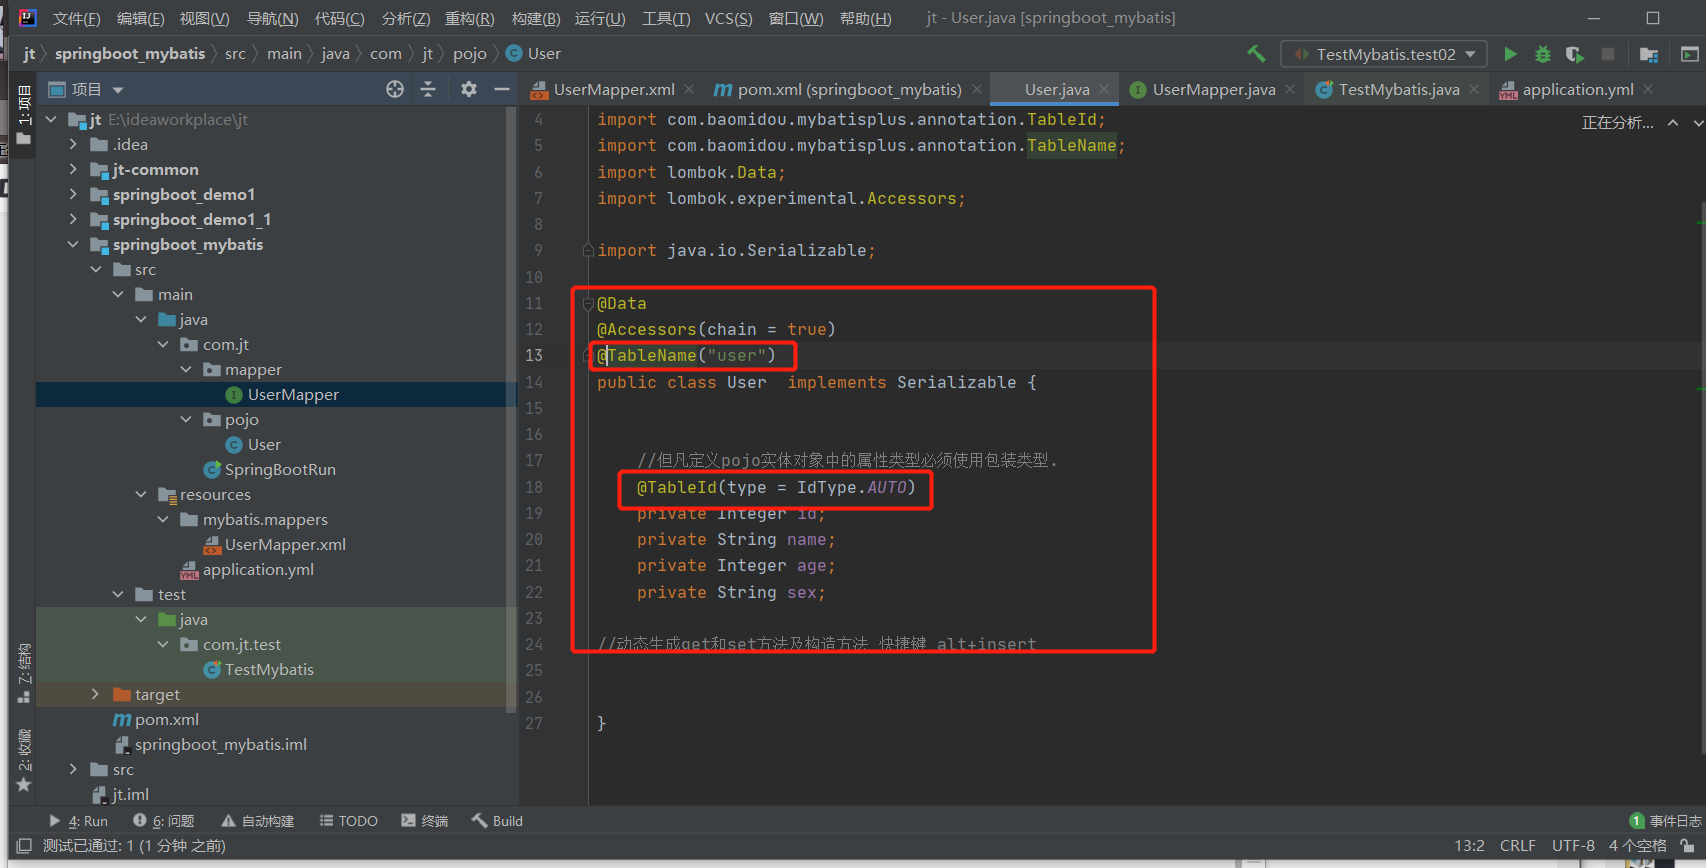Viewport: 1706px width, 868px height.
Task: Hide the Project tool window
Action: pyautogui.click(x=502, y=89)
